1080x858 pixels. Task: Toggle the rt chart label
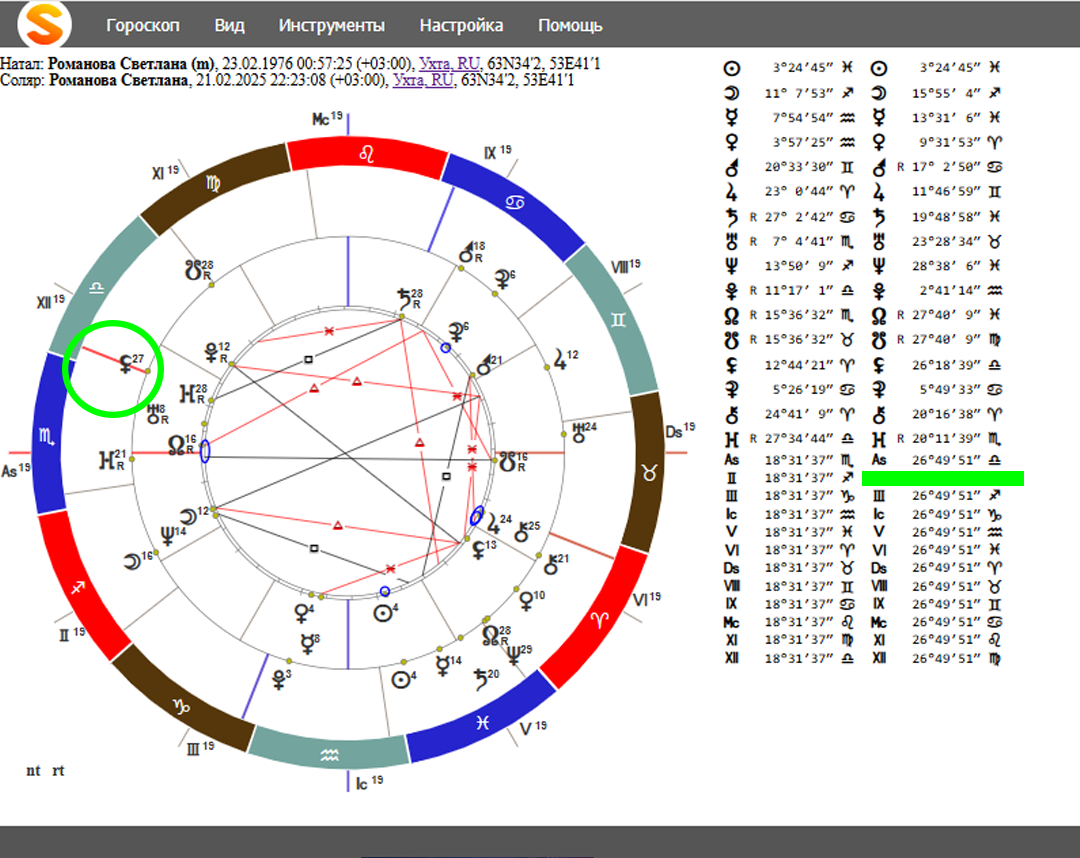point(58,771)
